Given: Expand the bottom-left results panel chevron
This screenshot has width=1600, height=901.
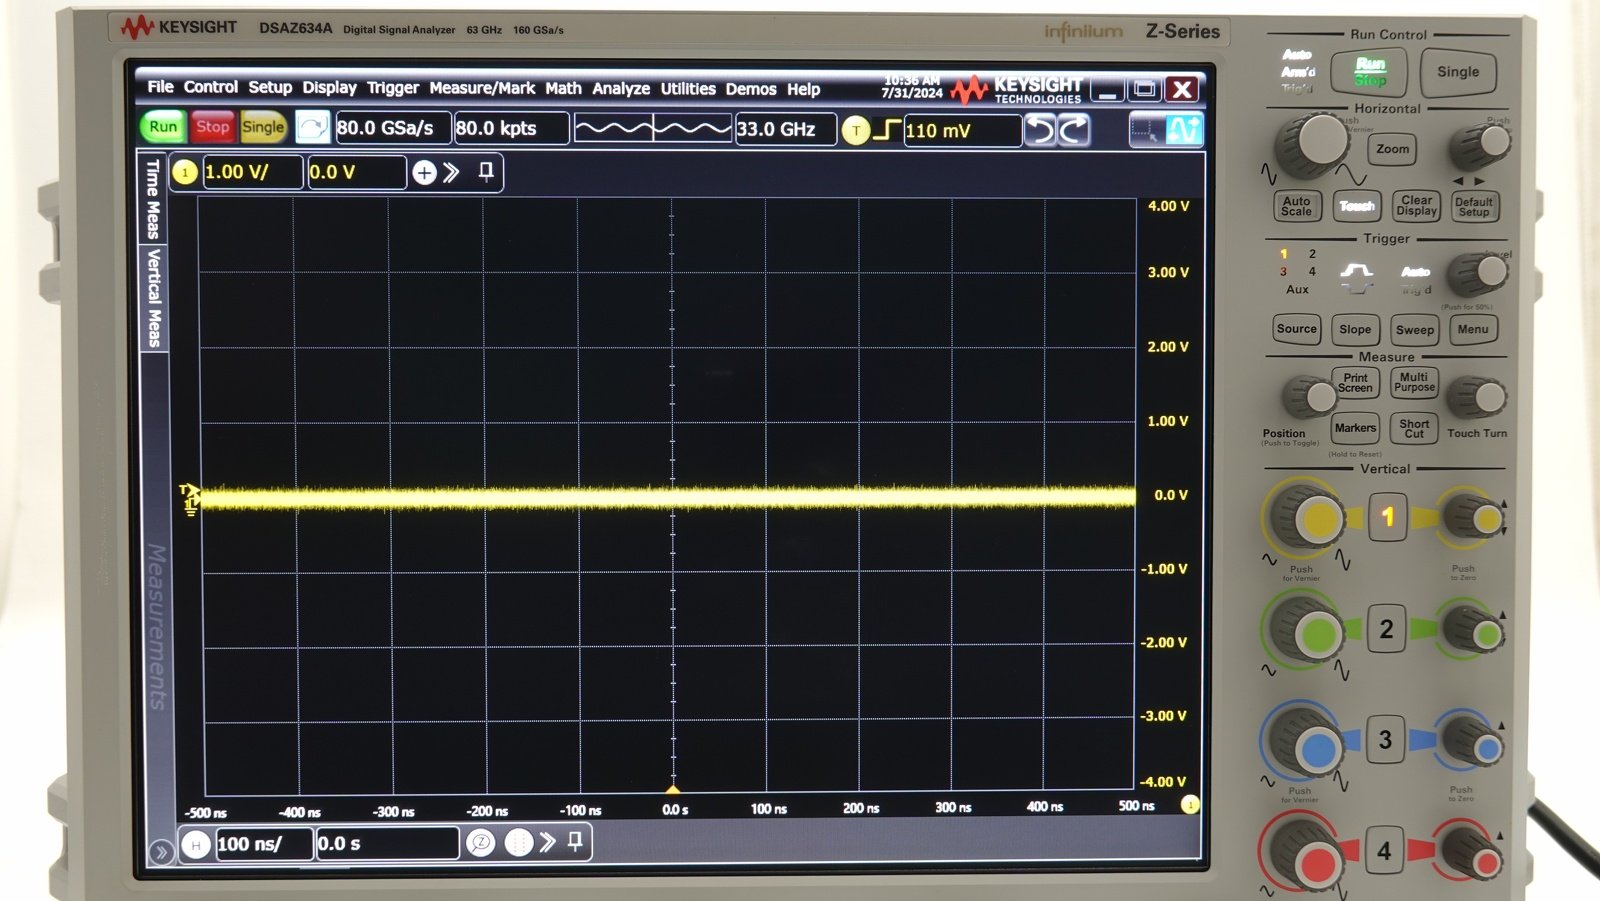Looking at the screenshot, I should click(x=160, y=852).
